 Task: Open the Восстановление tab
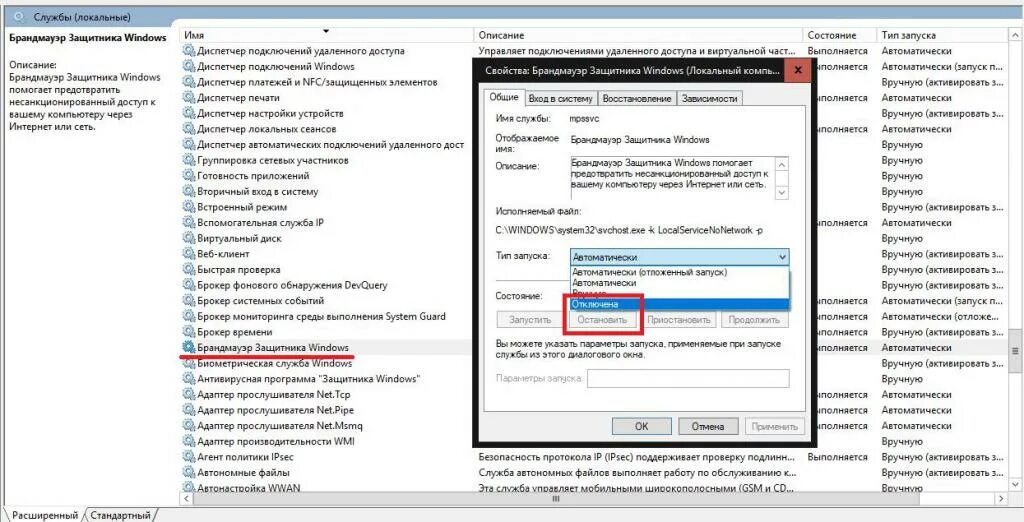[637, 99]
